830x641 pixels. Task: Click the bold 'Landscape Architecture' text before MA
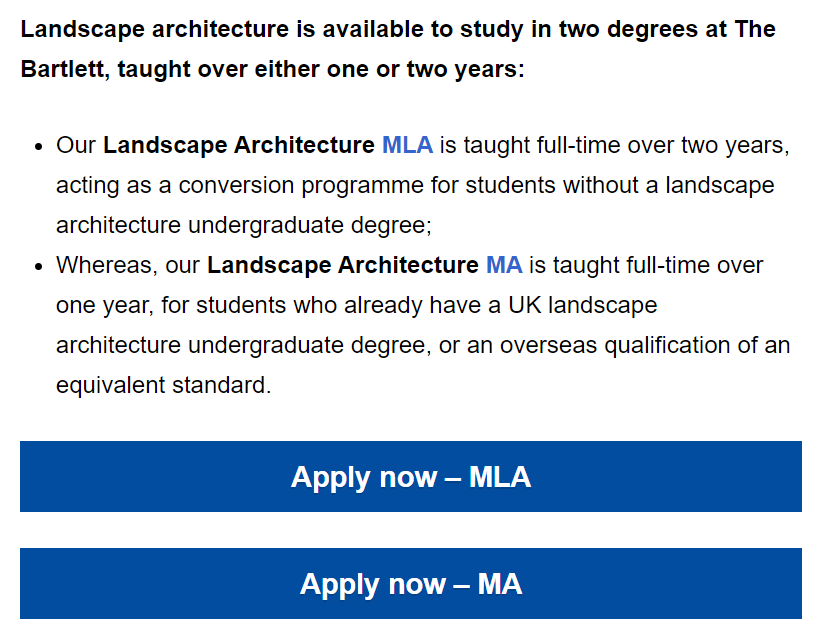342,265
